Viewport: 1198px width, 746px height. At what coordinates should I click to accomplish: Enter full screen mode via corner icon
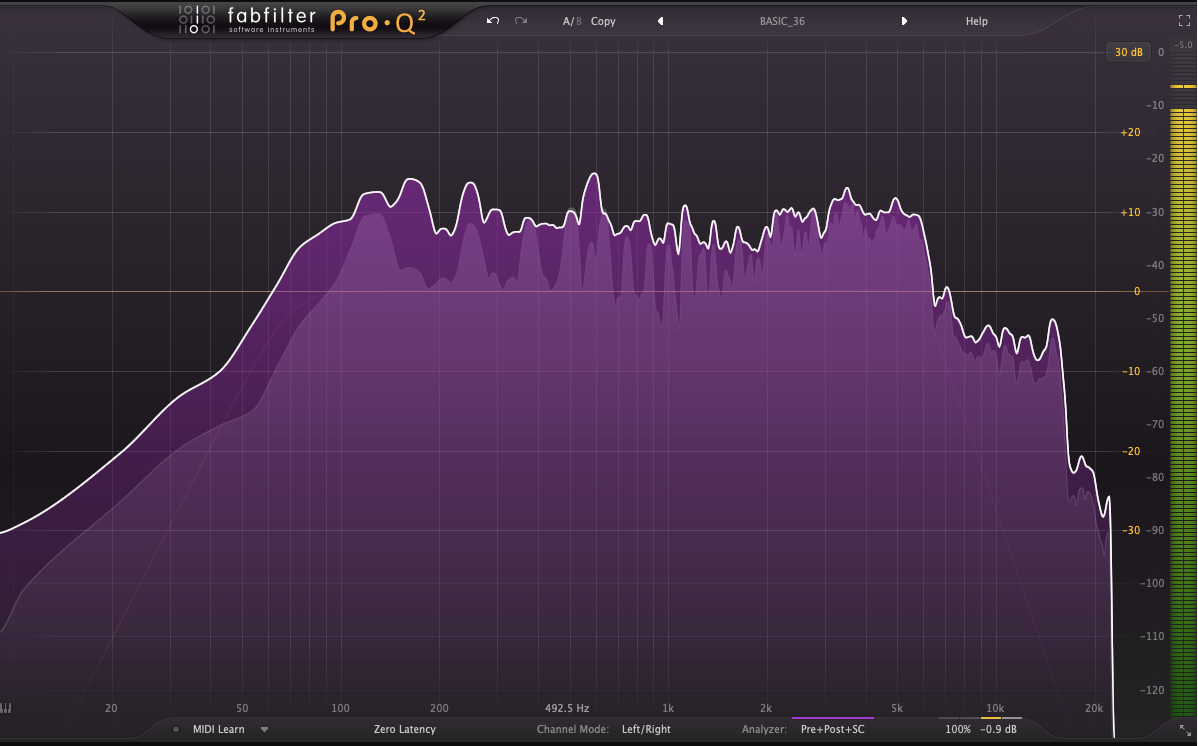tap(1184, 21)
